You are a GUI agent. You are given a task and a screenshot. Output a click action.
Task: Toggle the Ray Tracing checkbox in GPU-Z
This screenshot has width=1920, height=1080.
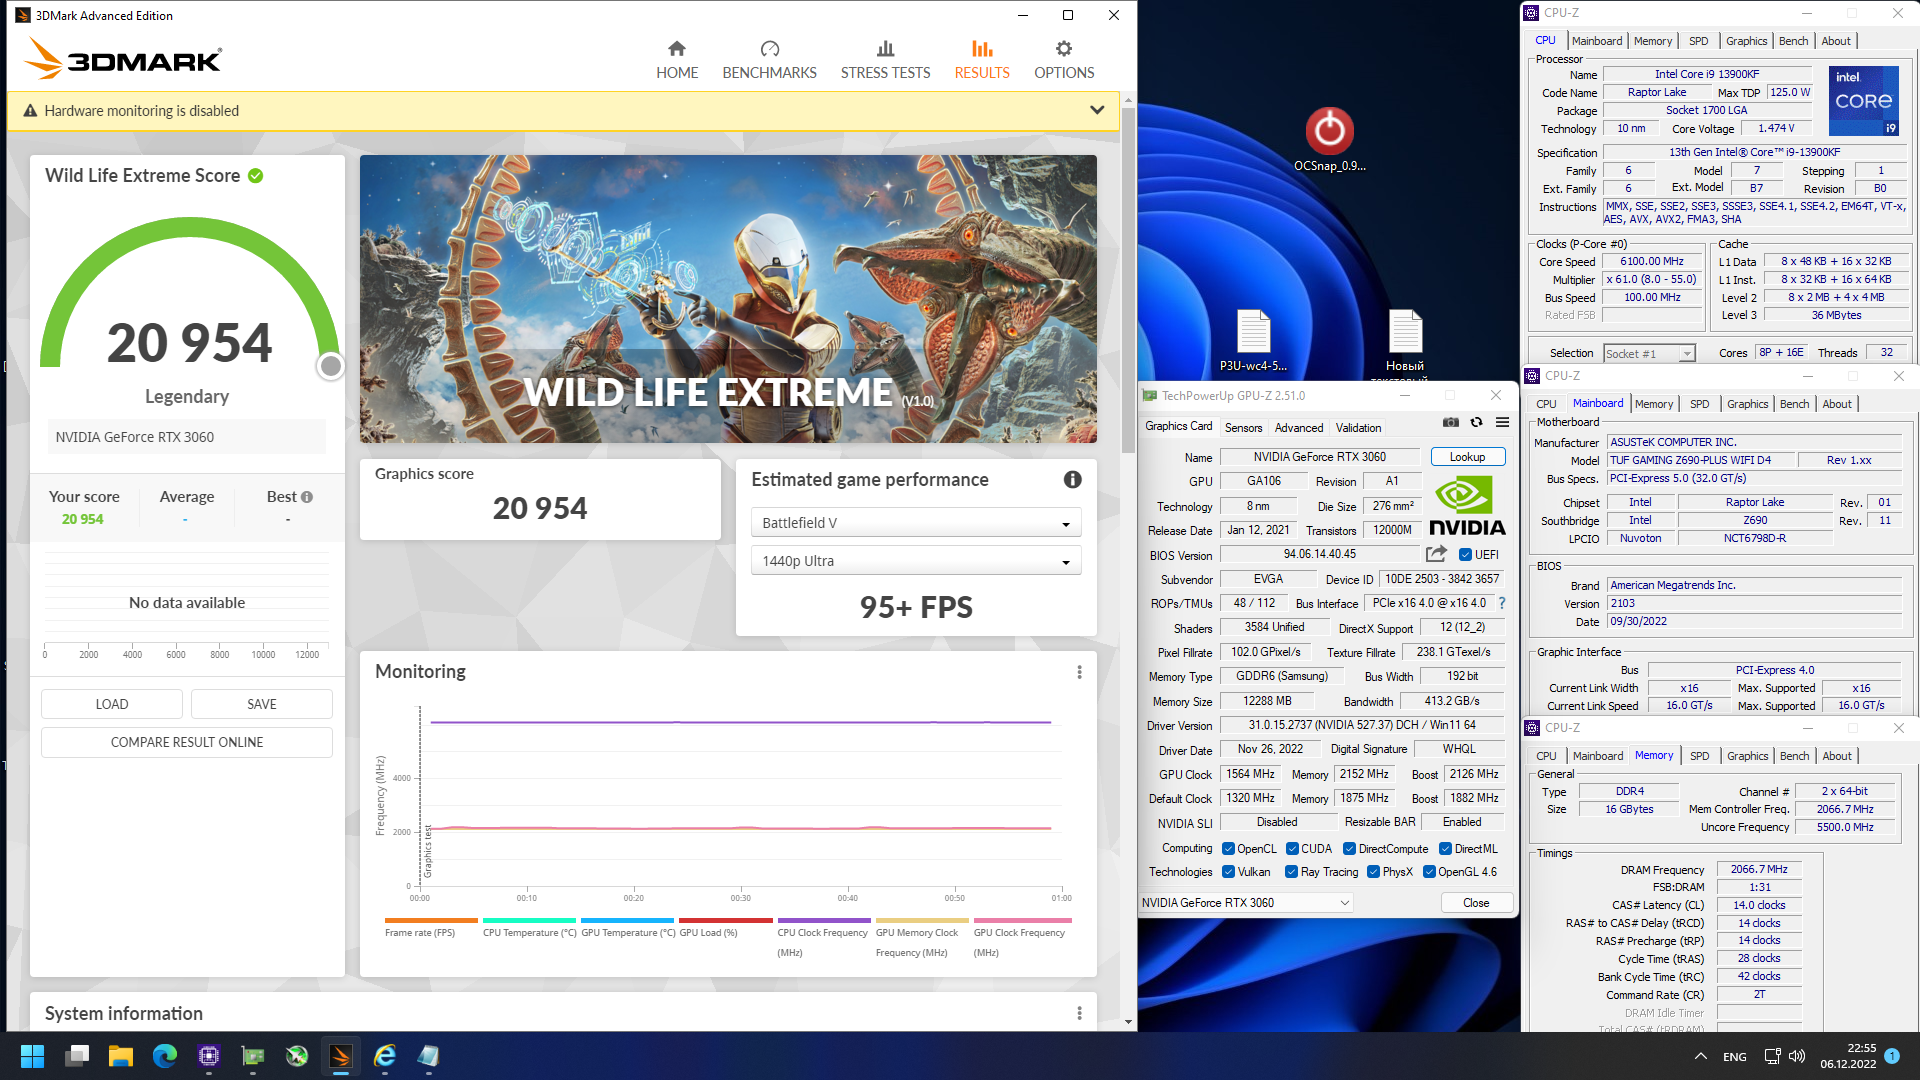point(1292,872)
